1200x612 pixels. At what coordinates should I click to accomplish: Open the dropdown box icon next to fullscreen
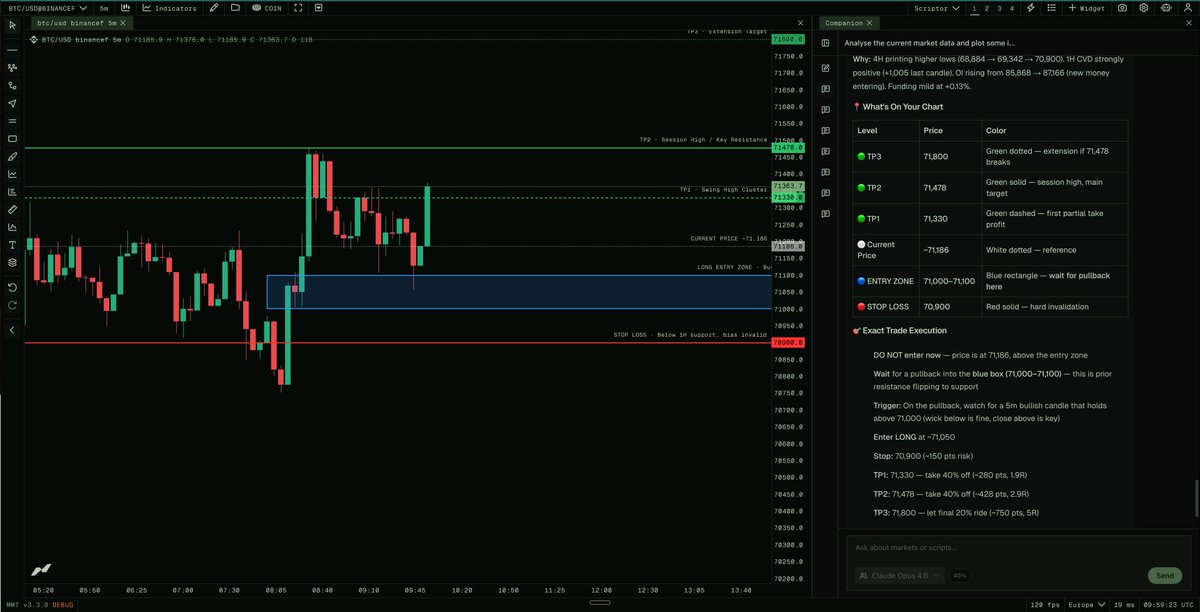click(x=318, y=8)
